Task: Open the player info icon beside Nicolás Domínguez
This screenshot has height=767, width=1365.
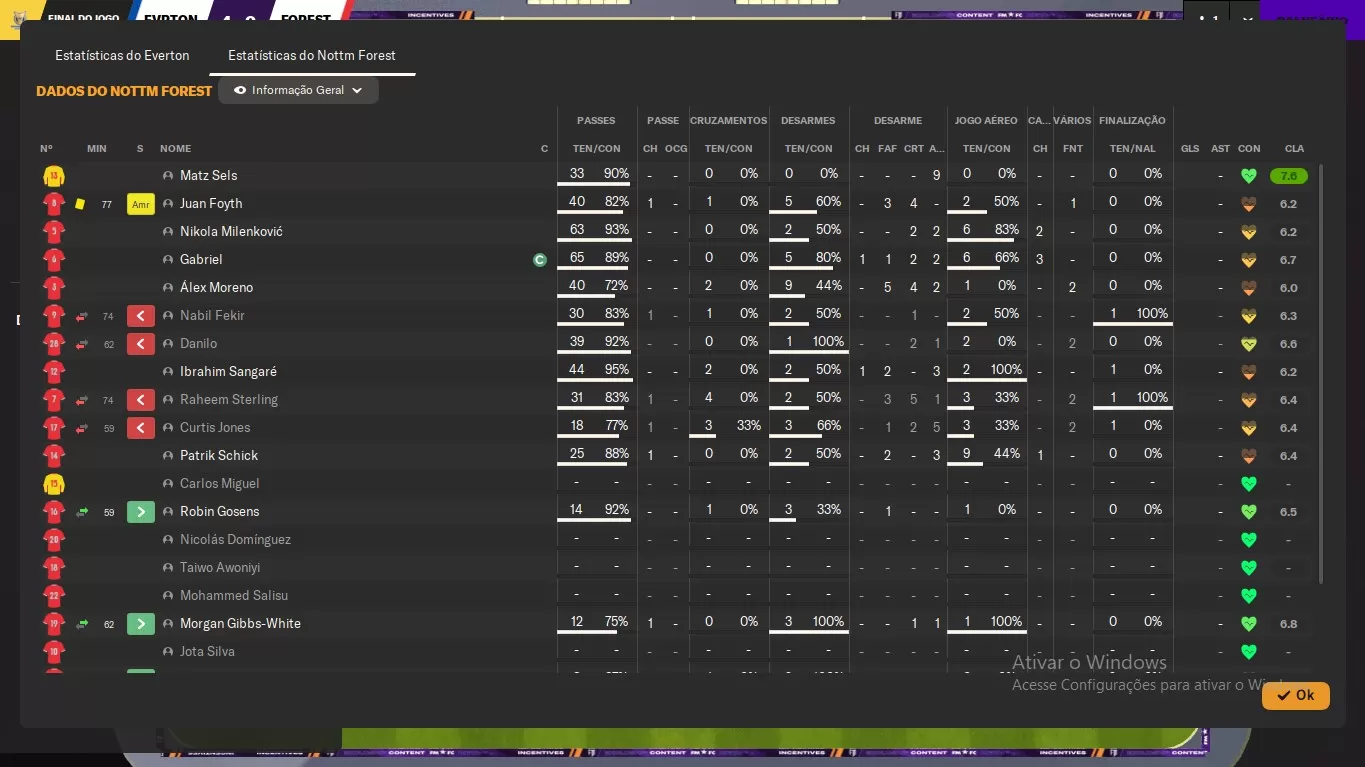Action: pos(168,540)
